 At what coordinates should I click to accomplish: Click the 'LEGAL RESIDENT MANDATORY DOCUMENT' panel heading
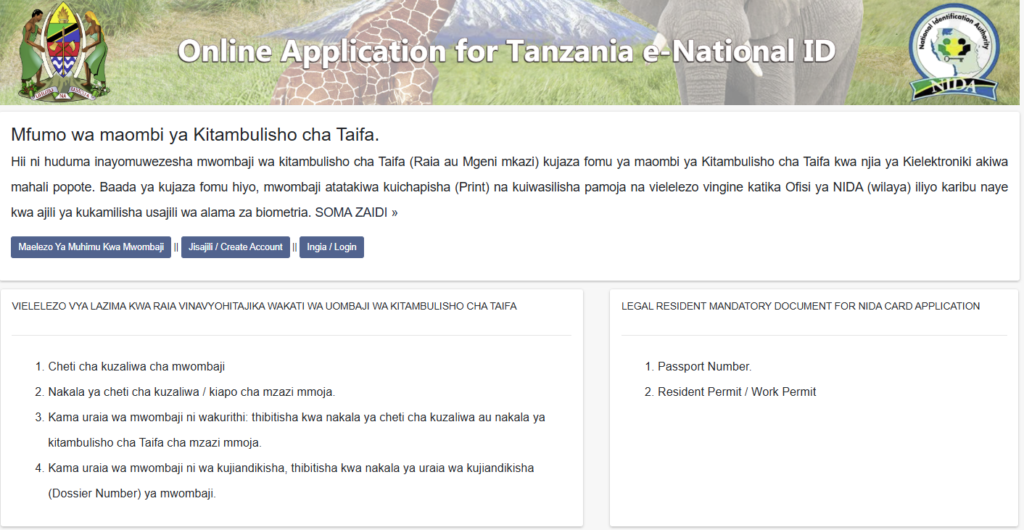800,306
